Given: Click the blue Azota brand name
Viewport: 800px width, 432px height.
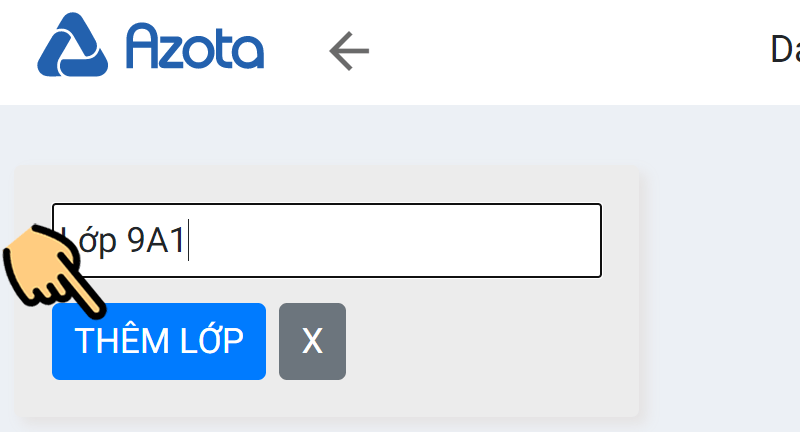Looking at the screenshot, I should point(195,46).
